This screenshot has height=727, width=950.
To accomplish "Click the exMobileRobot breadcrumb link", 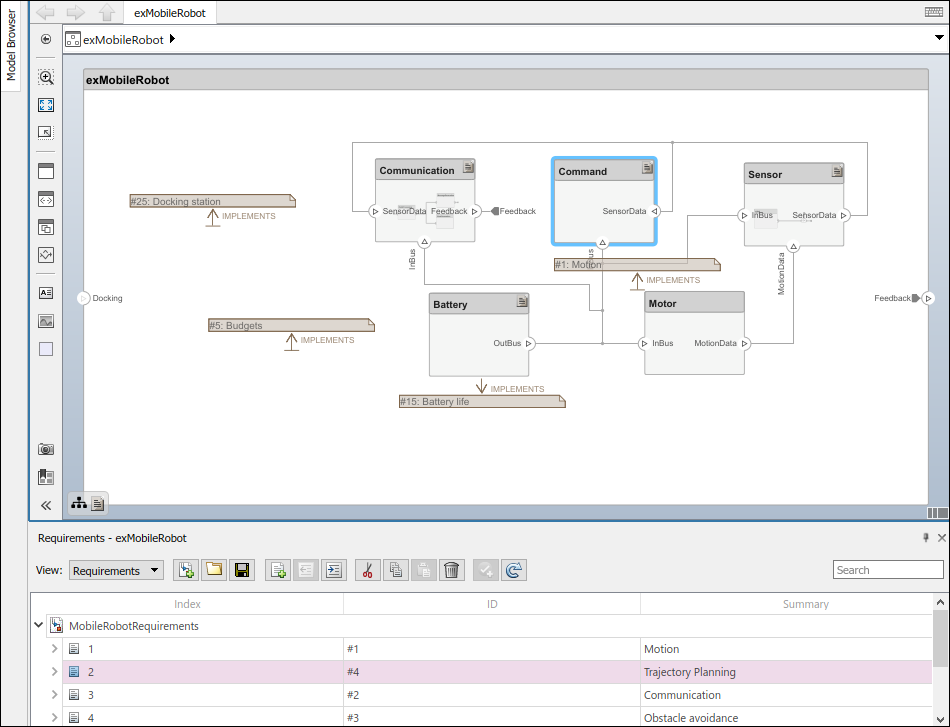I will pyautogui.click(x=123, y=40).
